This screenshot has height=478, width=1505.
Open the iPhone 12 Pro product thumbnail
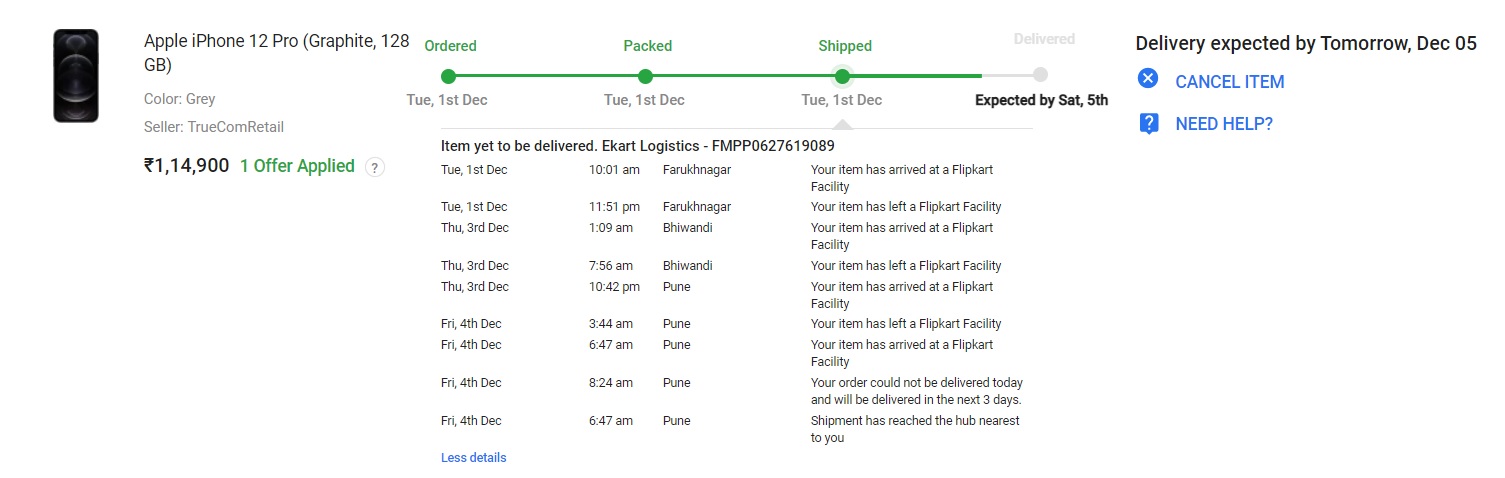pyautogui.click(x=76, y=76)
